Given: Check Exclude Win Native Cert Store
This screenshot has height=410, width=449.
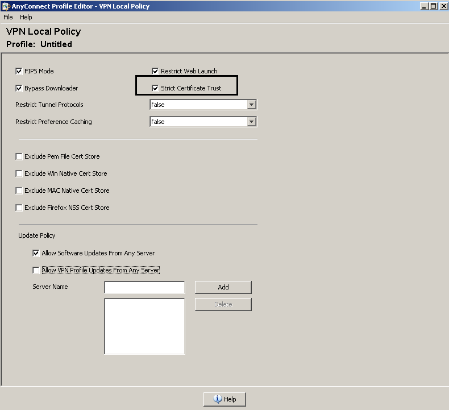Looking at the screenshot, I should [19, 173].
